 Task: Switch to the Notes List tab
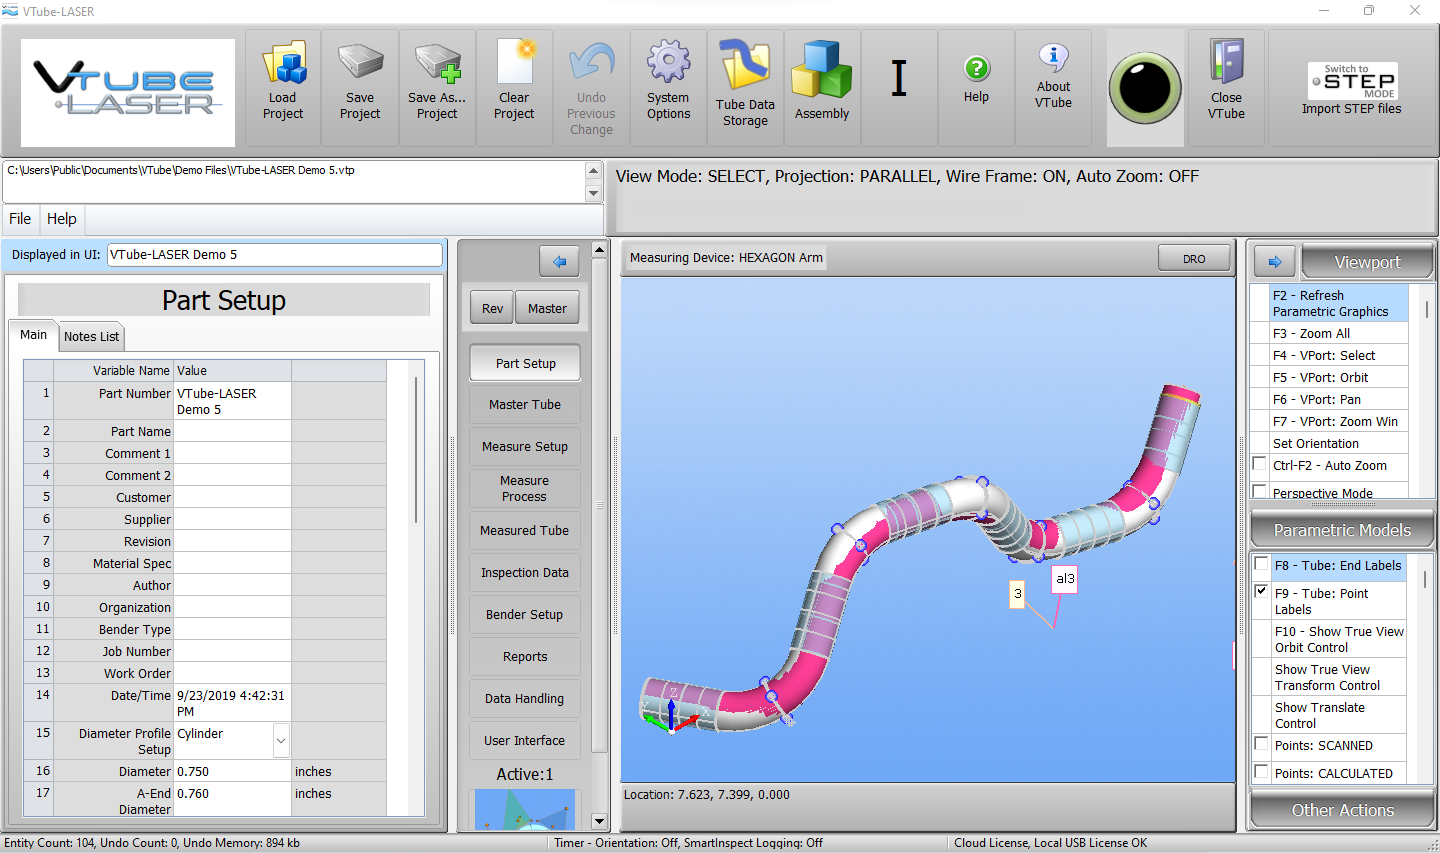(91, 337)
